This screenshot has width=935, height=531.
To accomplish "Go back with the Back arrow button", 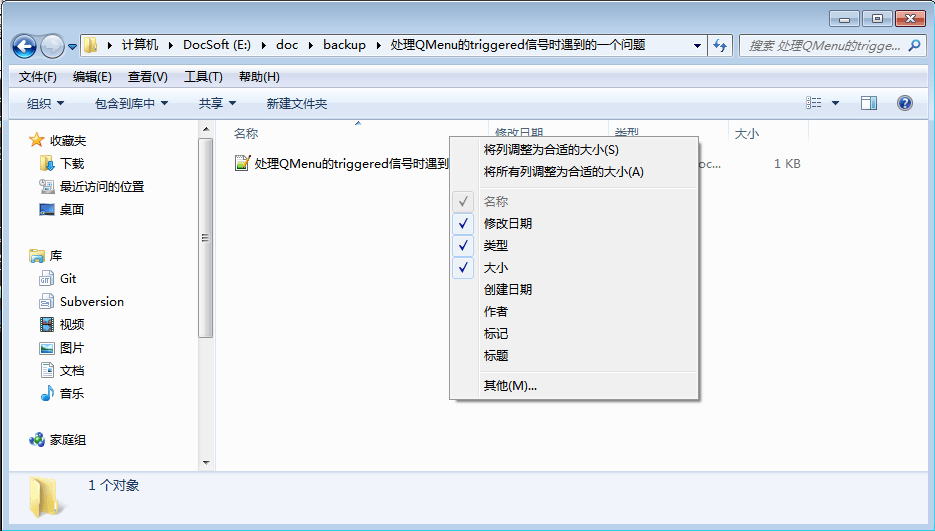I will click(24, 46).
